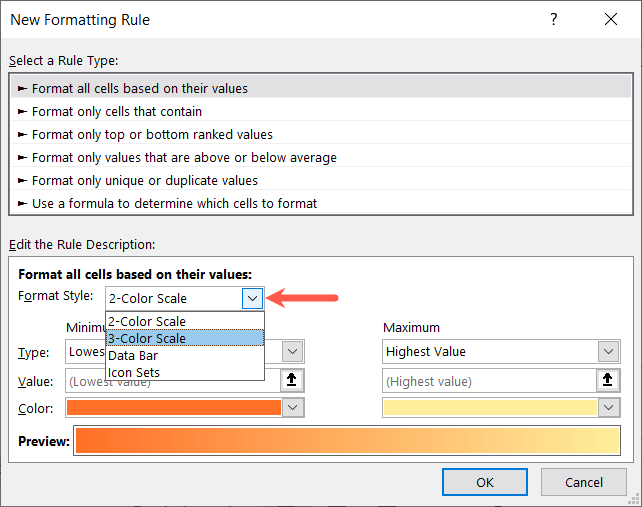Click the range selector icon beside Maximum value

[608, 380]
